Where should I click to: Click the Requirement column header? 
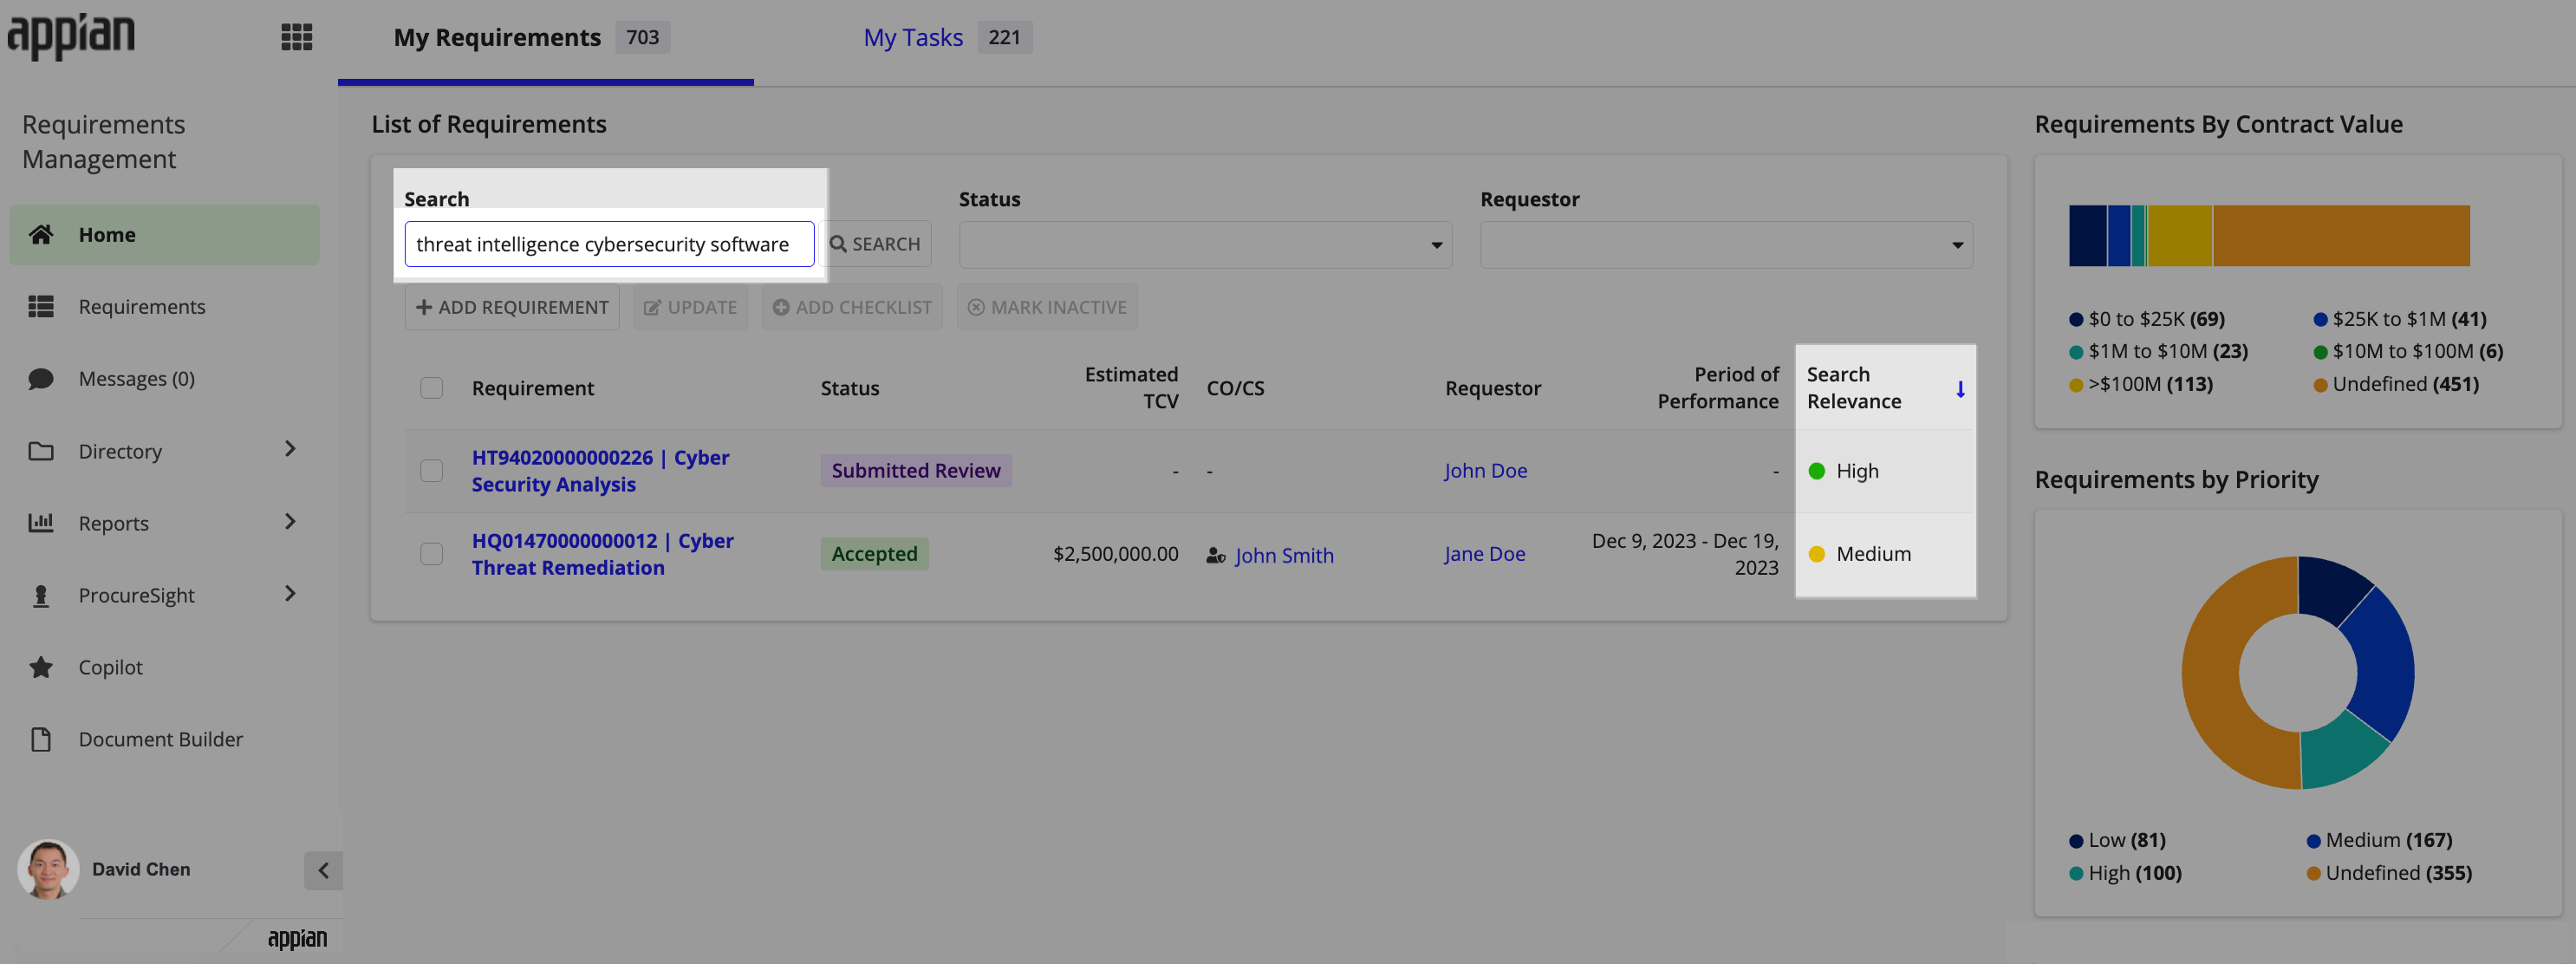pyautogui.click(x=533, y=388)
